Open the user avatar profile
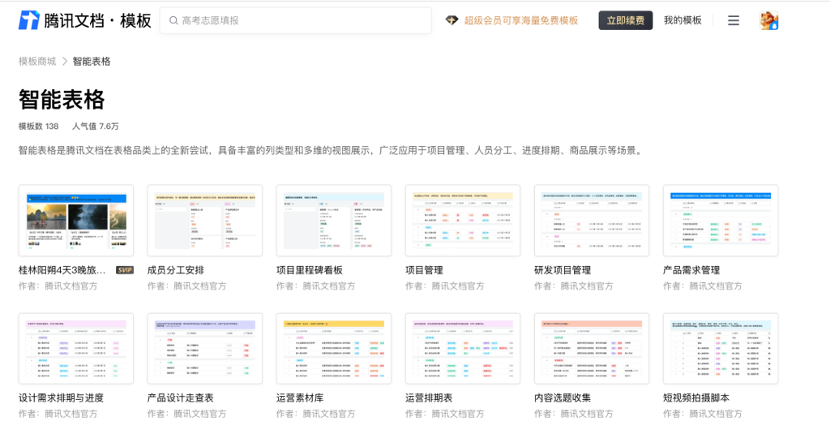The height and width of the screenshot is (438, 830). tap(768, 20)
